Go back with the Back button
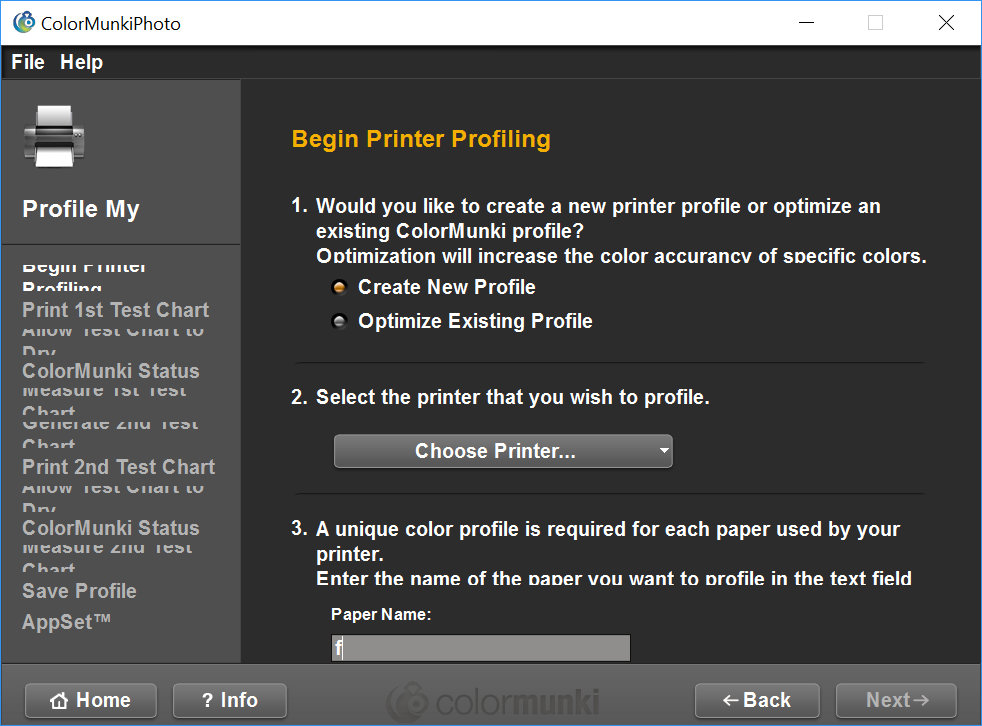This screenshot has height=726, width=982. click(x=757, y=700)
